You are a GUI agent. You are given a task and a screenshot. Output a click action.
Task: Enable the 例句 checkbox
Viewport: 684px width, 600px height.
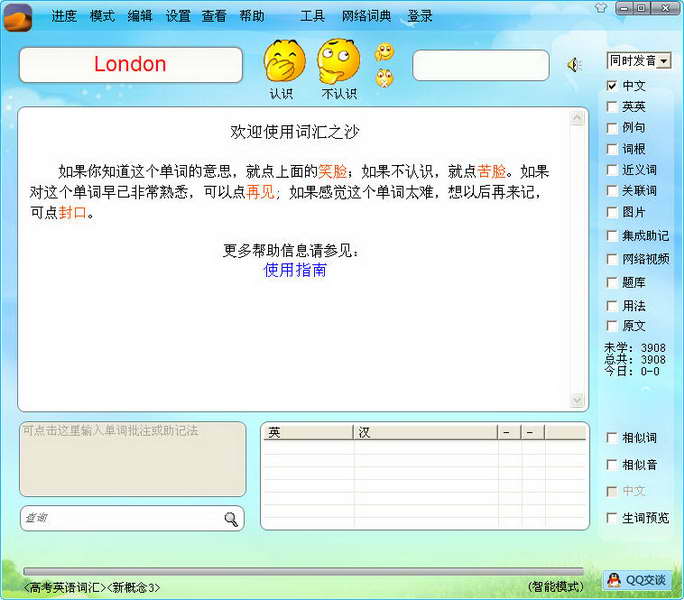(x=612, y=127)
